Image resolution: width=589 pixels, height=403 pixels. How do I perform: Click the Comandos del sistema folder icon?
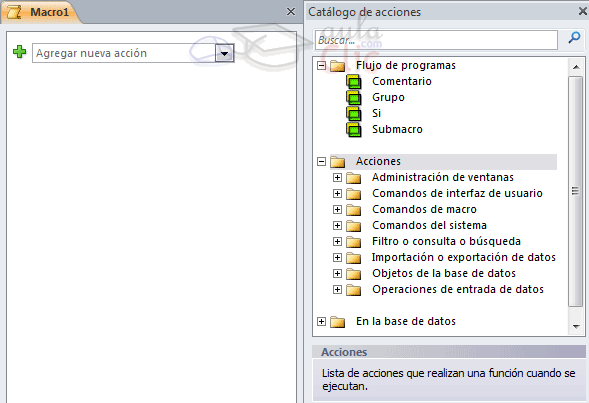click(353, 226)
